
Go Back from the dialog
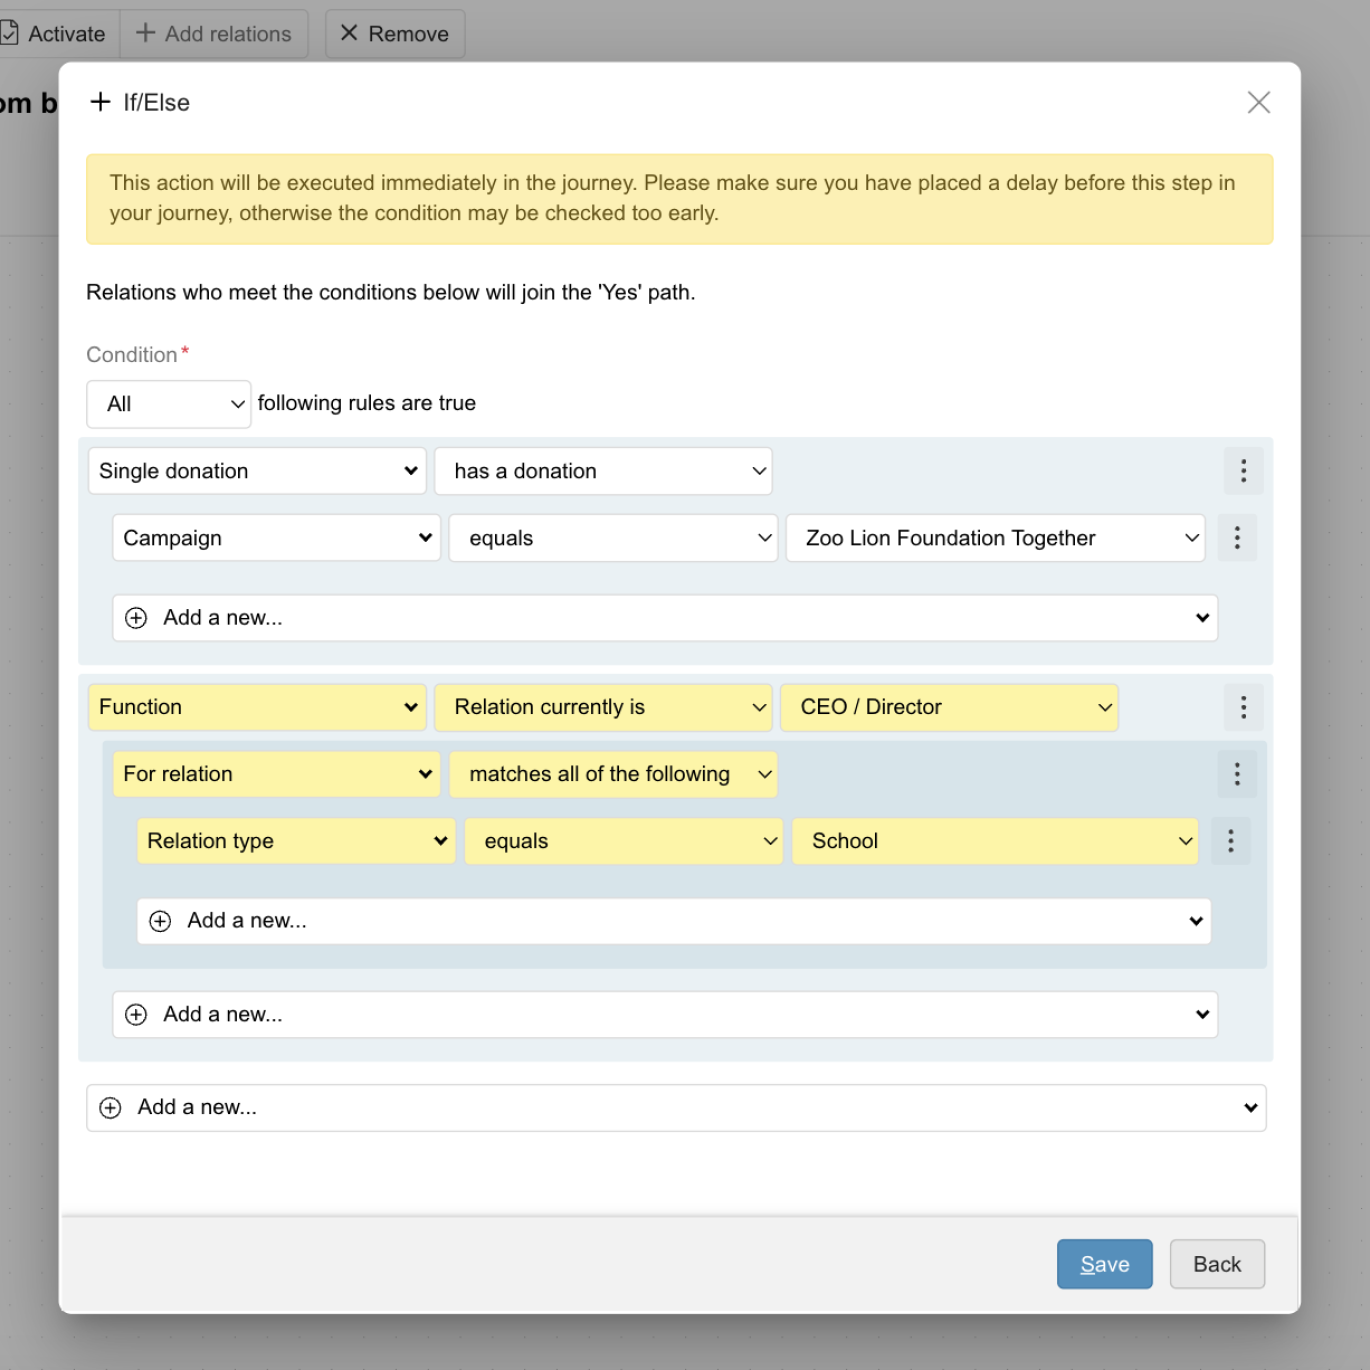click(1217, 1264)
